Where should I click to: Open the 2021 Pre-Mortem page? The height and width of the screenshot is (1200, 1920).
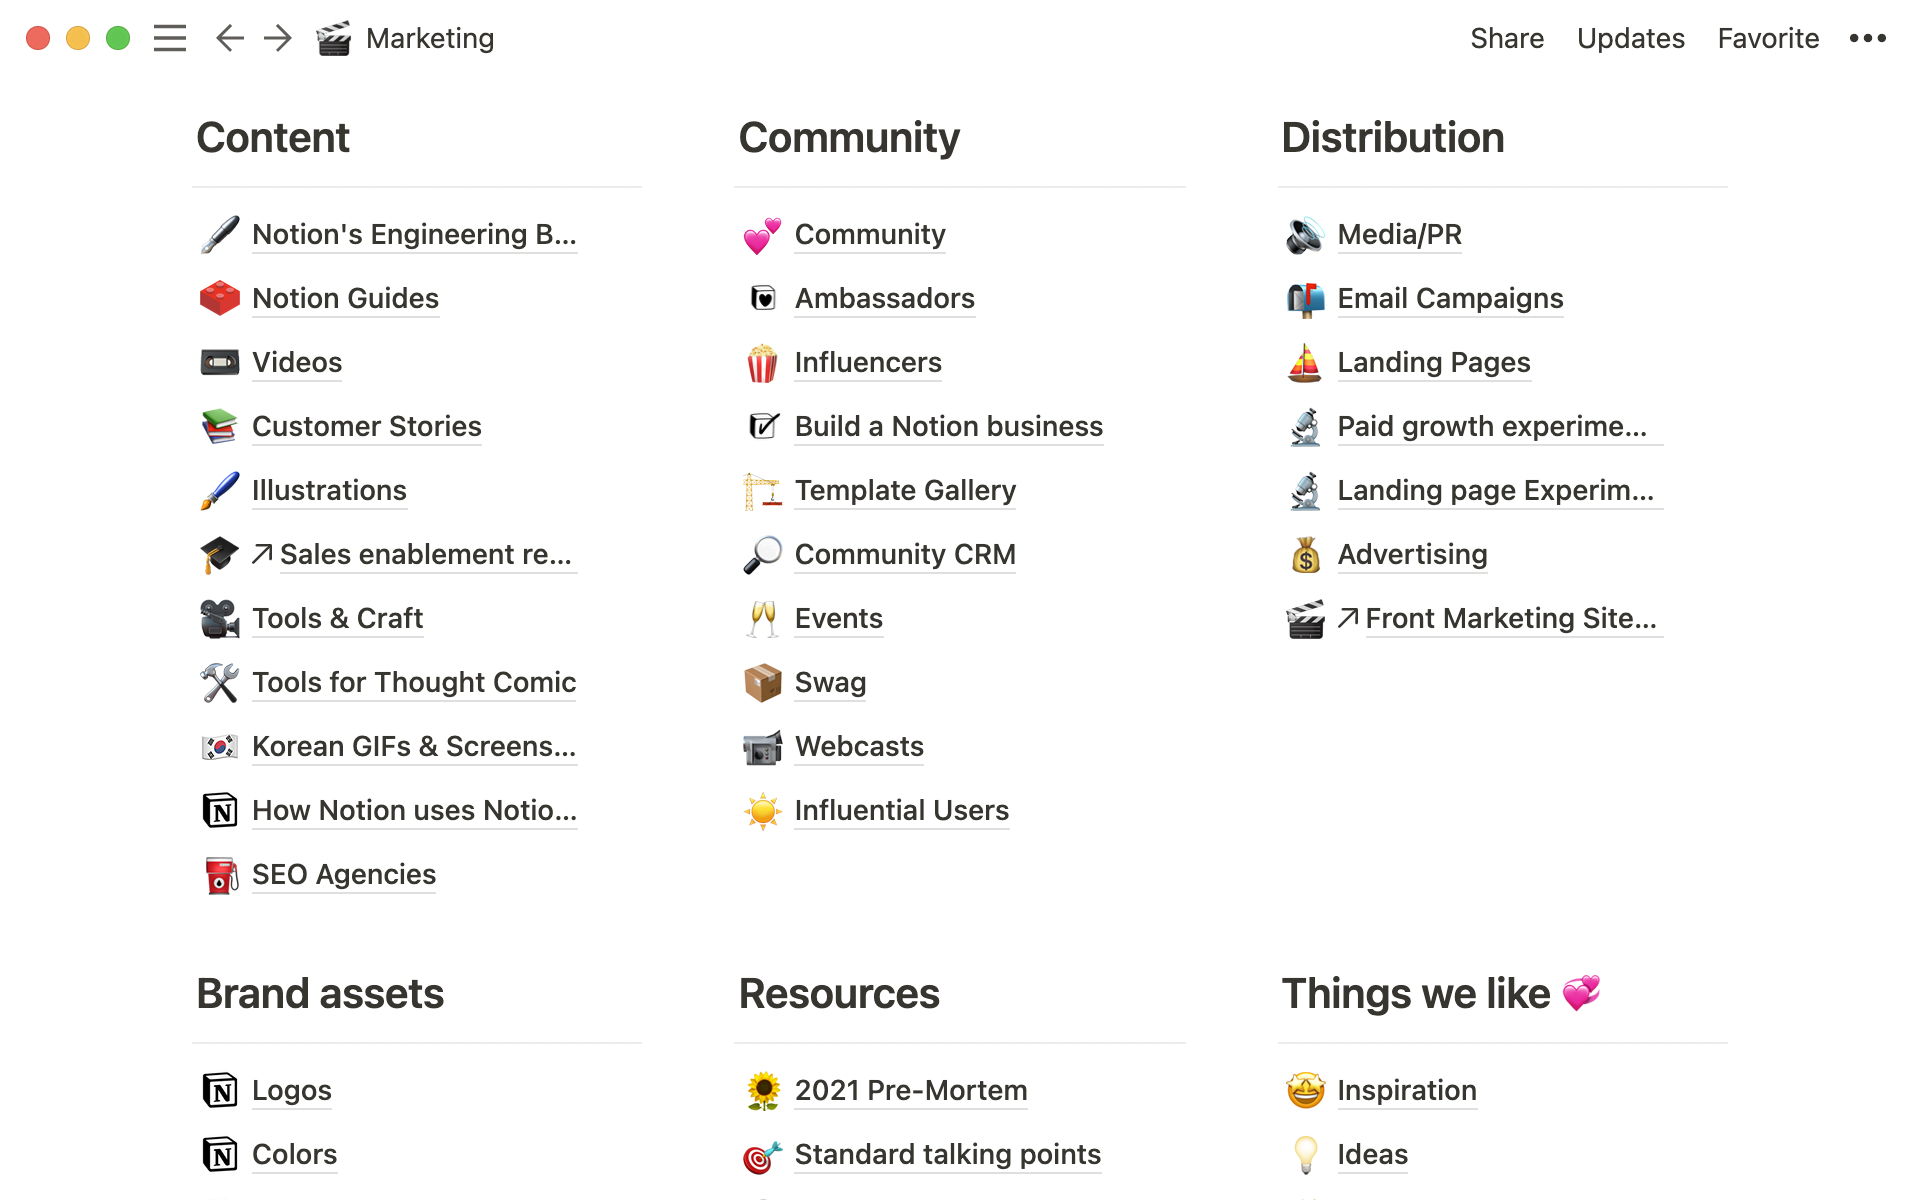(910, 1090)
